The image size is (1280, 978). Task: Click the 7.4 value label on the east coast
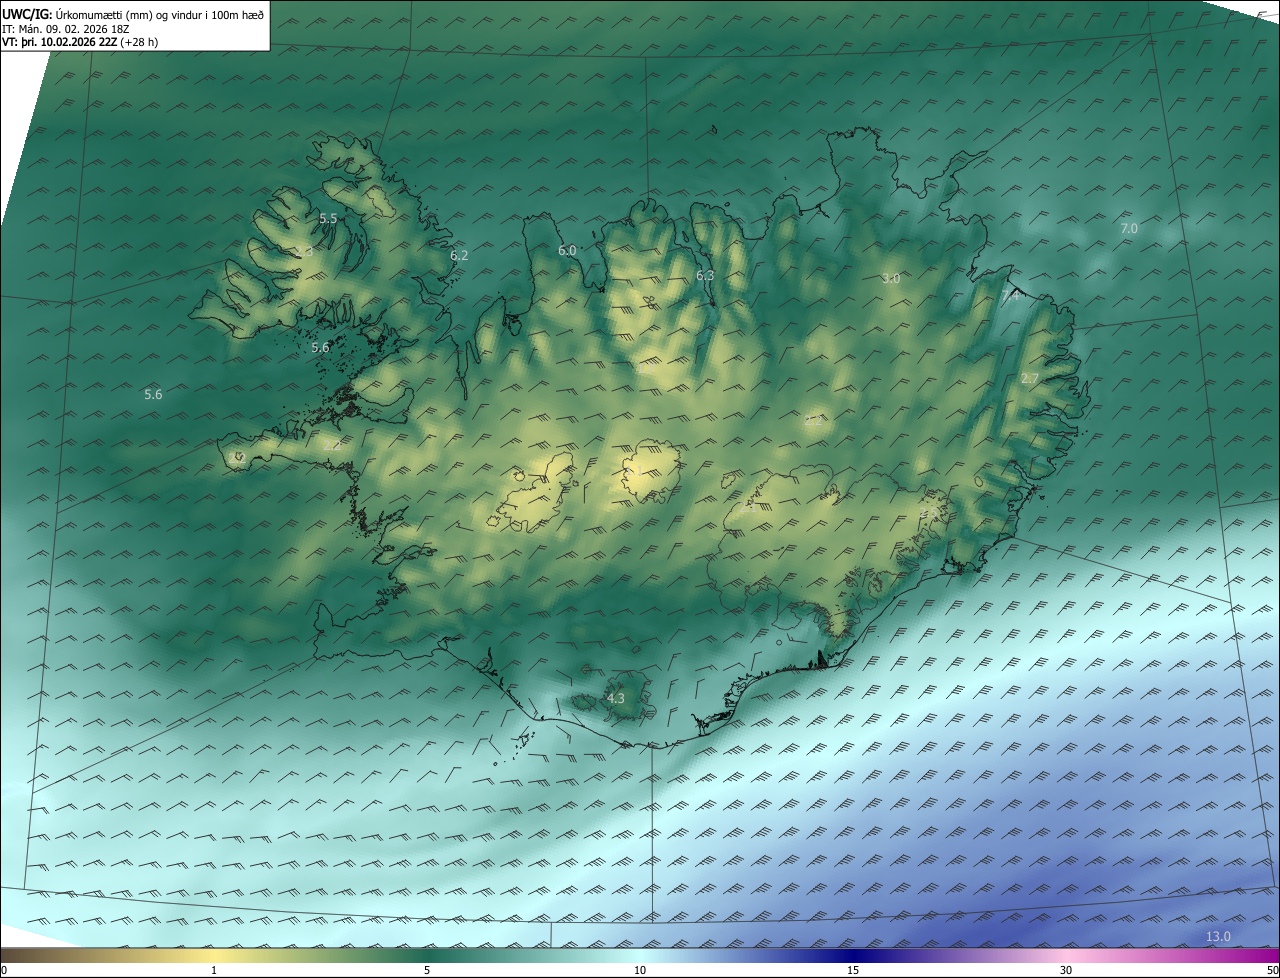coord(1011,296)
